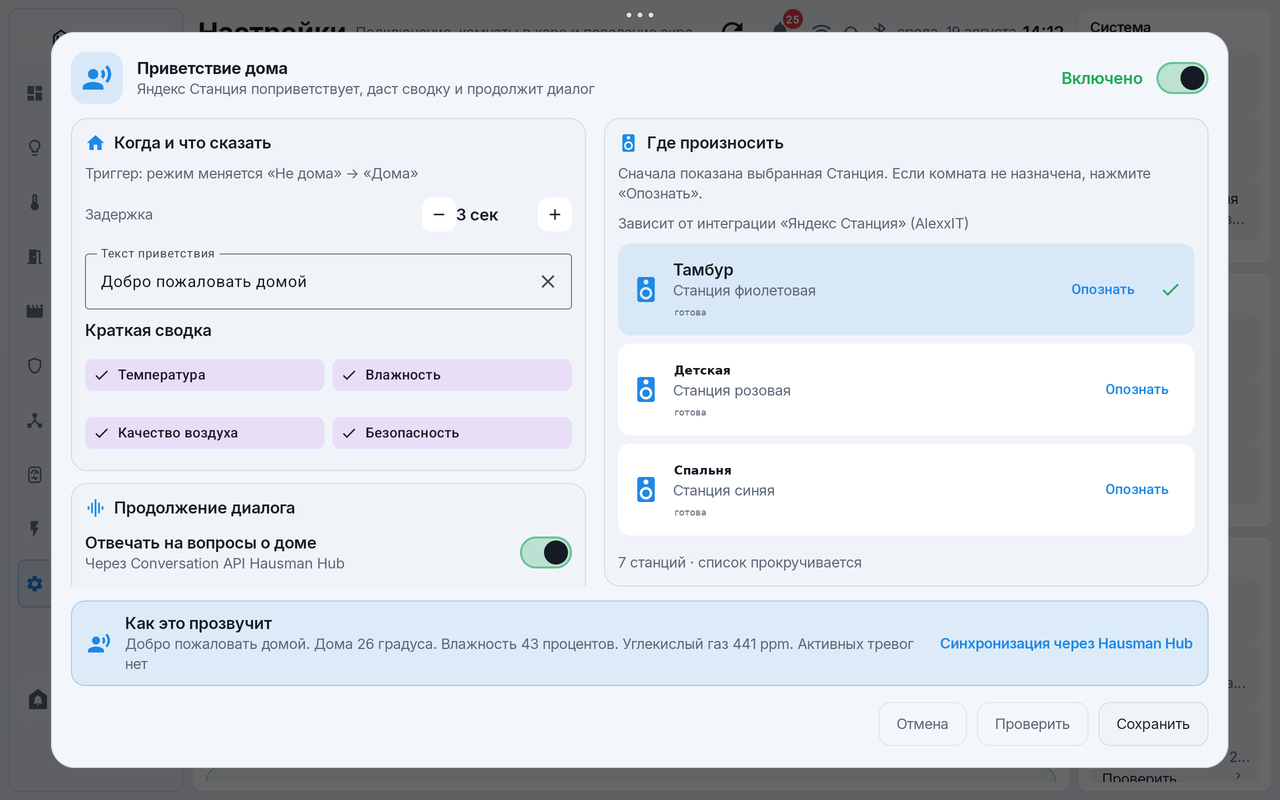
Task: Click the 'Отмена' button
Action: 922,724
